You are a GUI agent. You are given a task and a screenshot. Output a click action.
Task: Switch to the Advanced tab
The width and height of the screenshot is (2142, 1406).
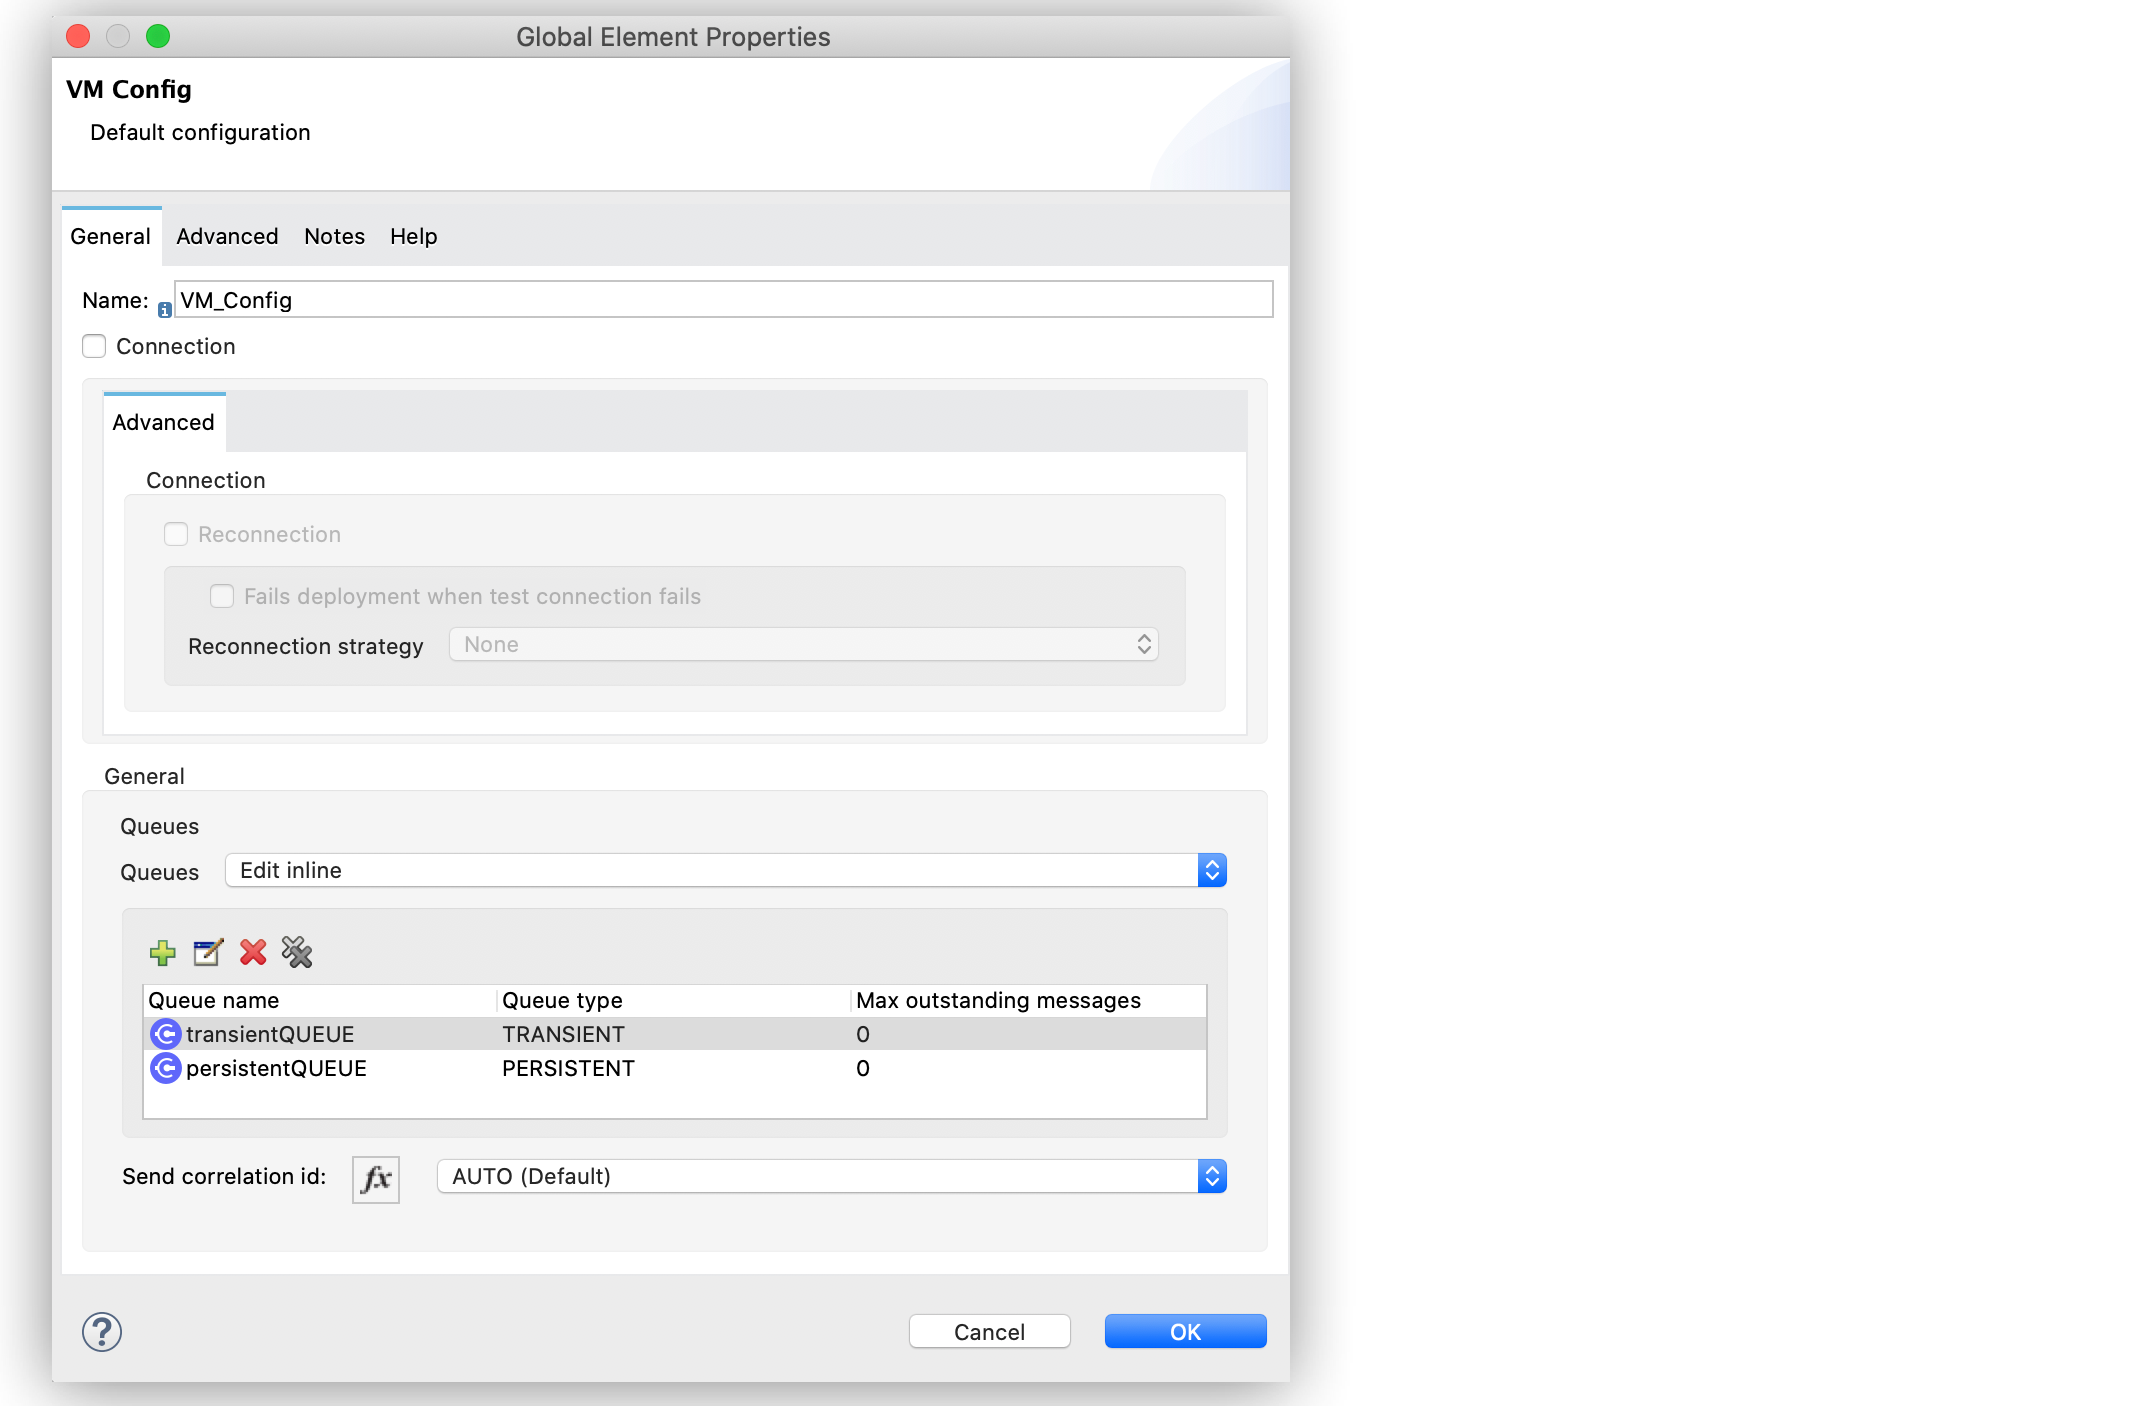click(226, 235)
